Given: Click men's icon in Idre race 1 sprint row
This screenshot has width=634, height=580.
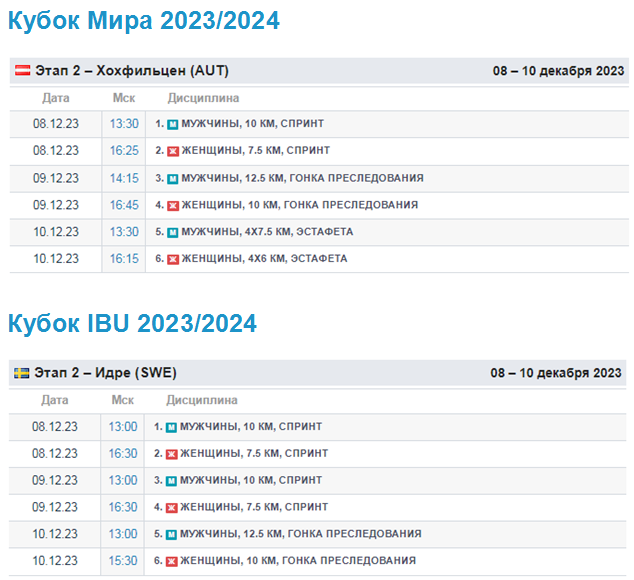Looking at the screenshot, I should 171,427.
